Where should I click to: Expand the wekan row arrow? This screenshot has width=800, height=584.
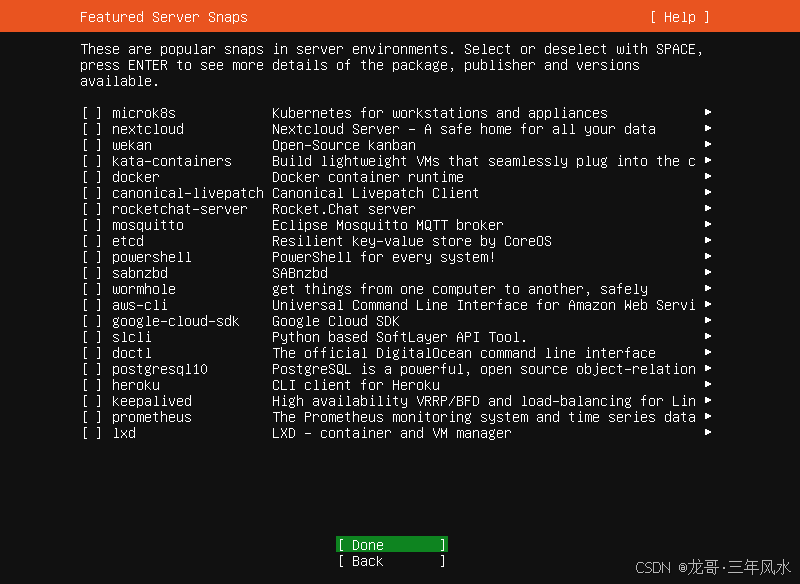708,144
